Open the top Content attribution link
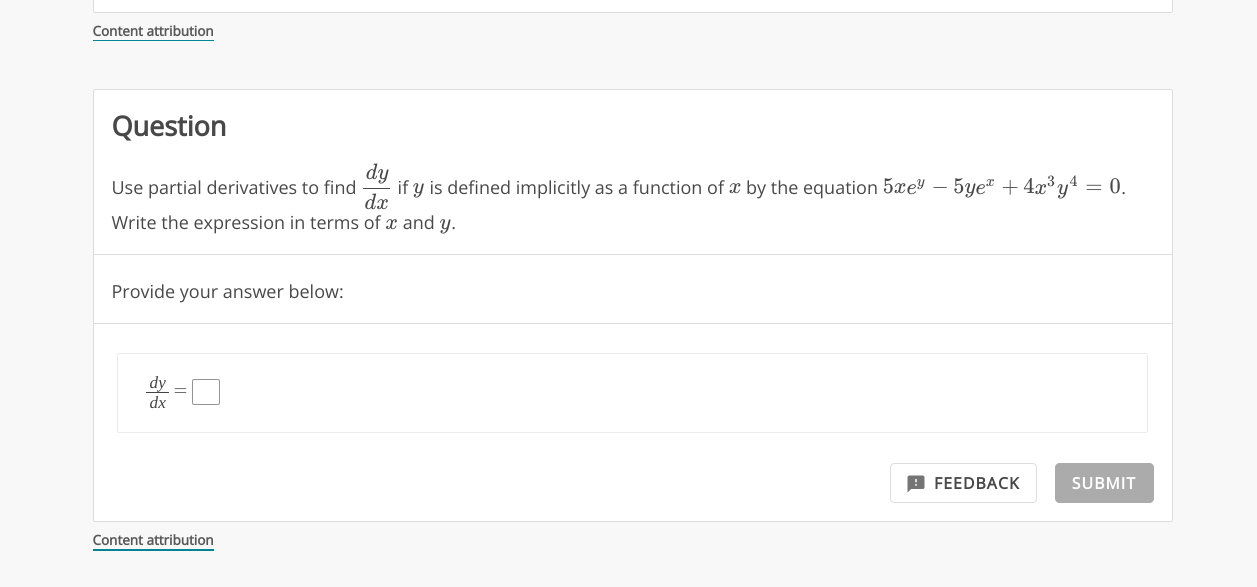1257x587 pixels. click(153, 31)
